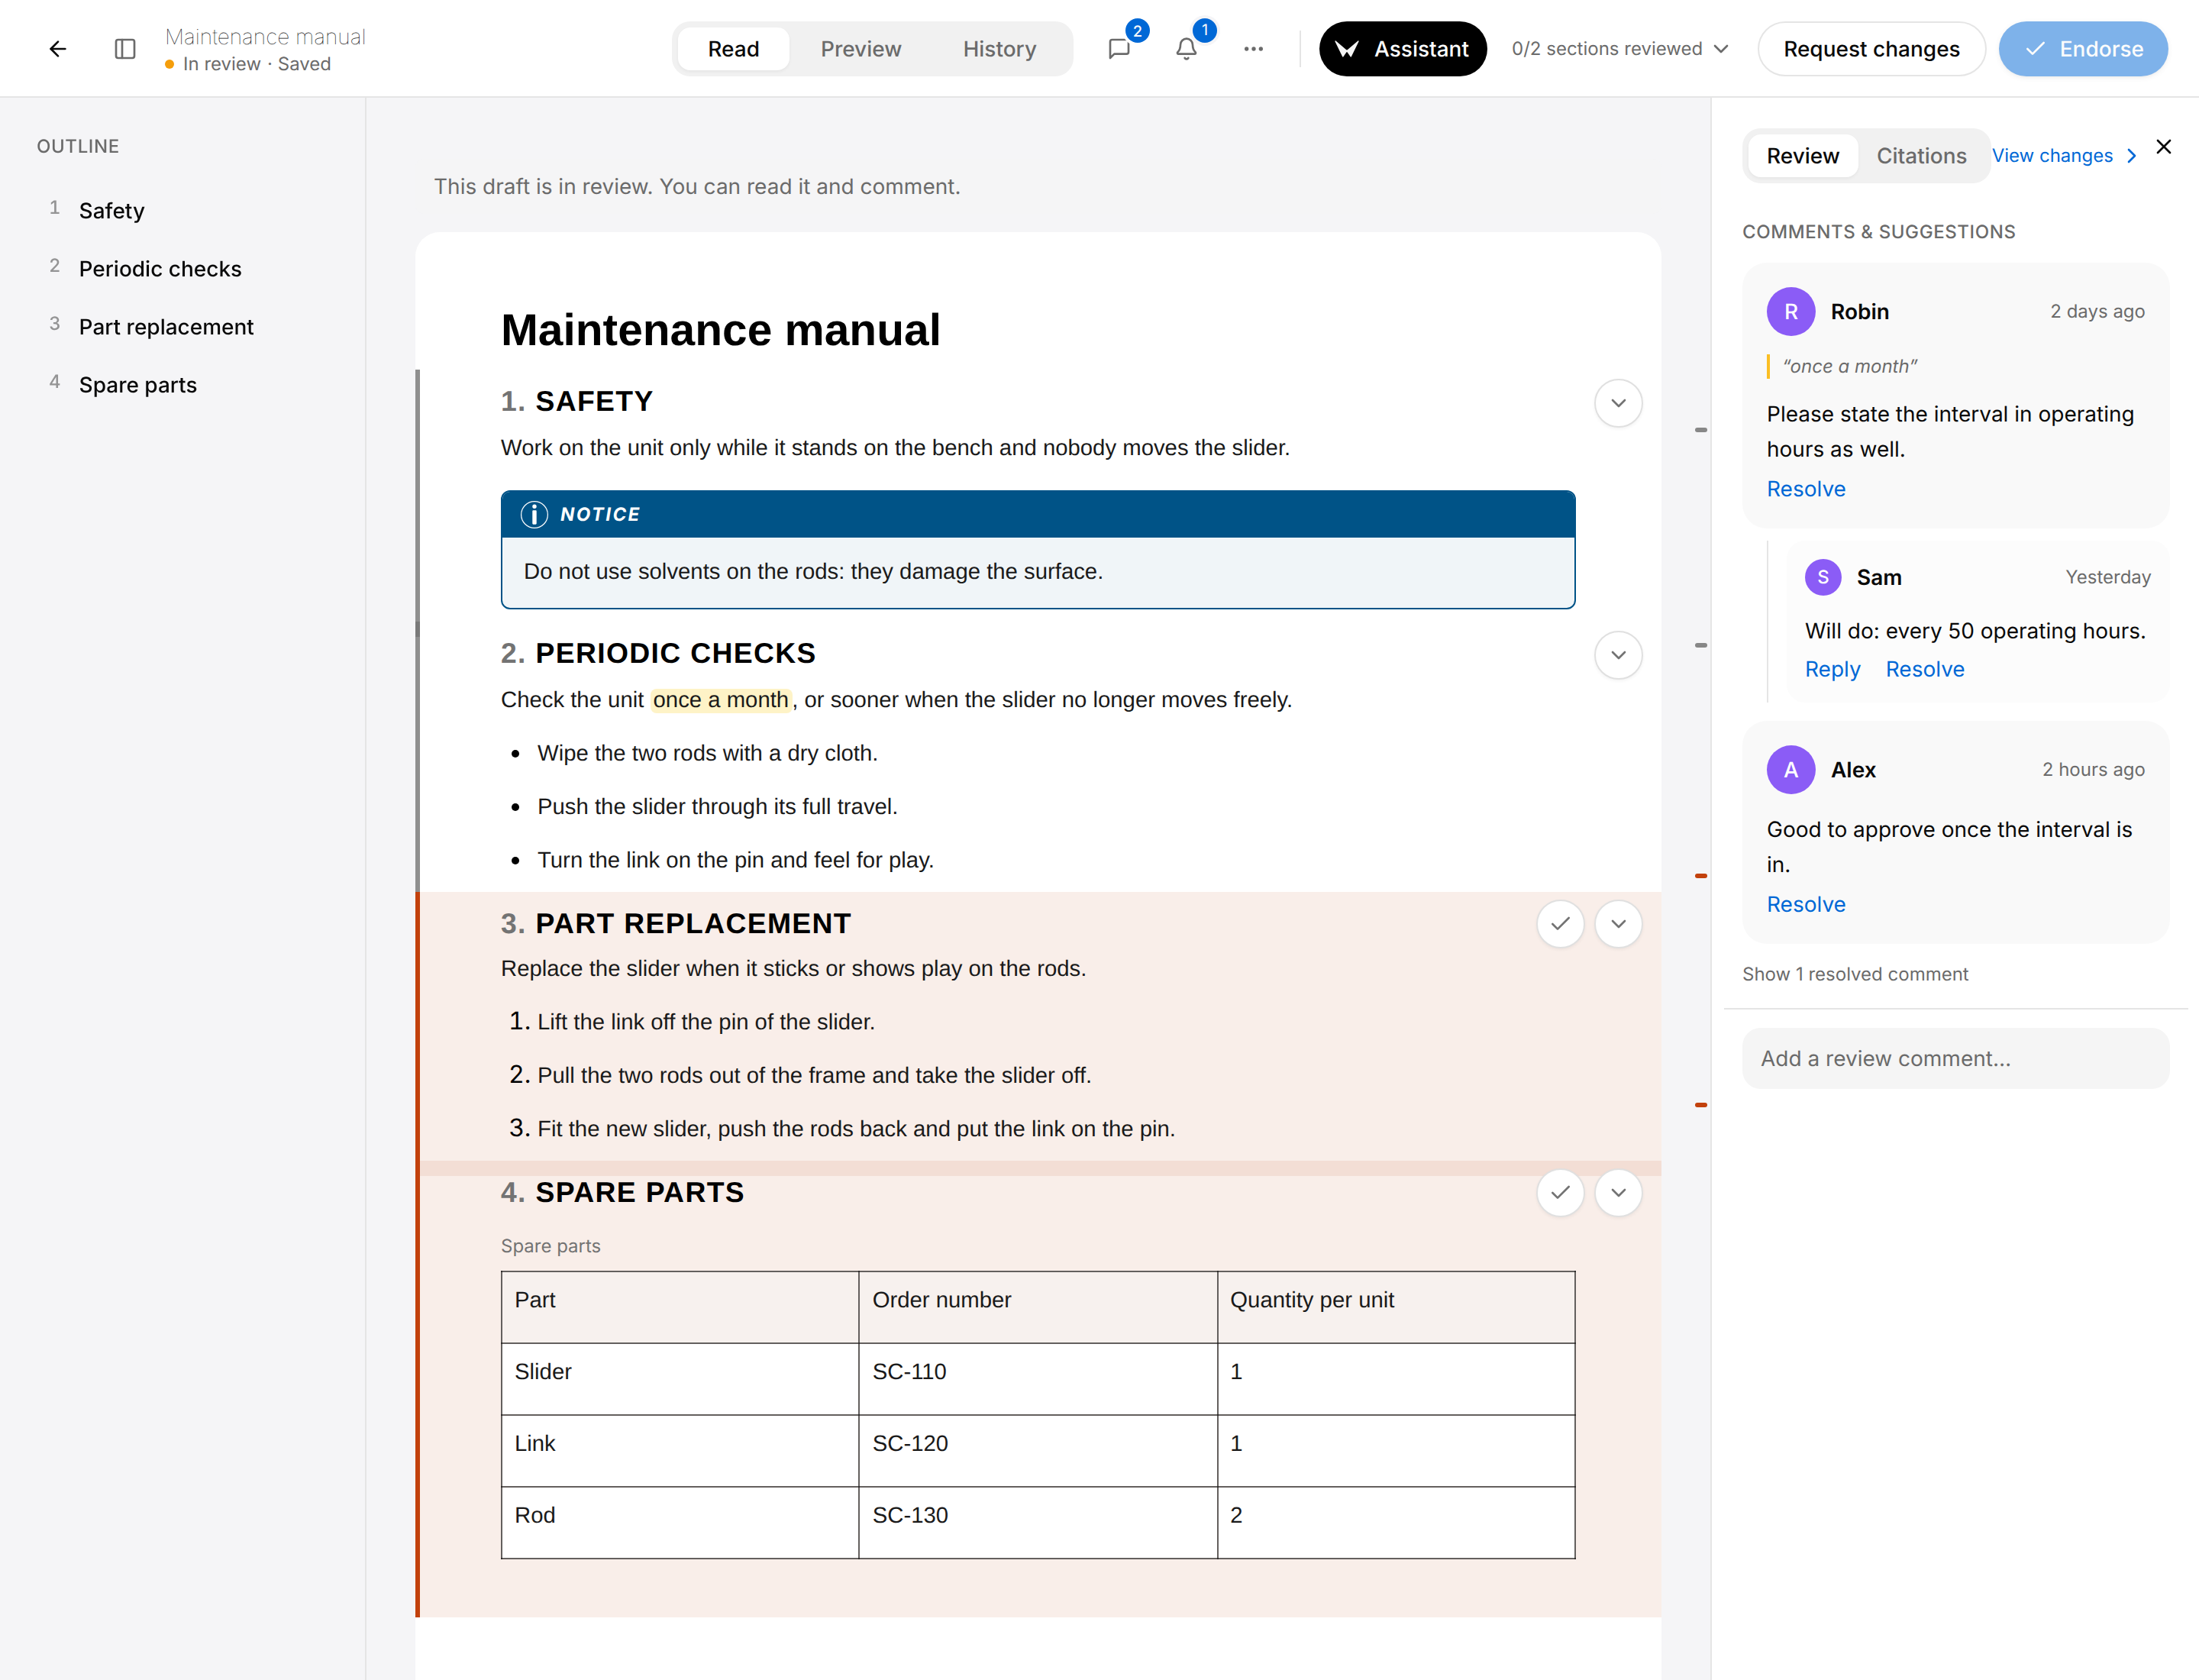This screenshot has width=2199, height=1680.
Task: Click the grey change marker beside Safety
Action: click(1700, 430)
